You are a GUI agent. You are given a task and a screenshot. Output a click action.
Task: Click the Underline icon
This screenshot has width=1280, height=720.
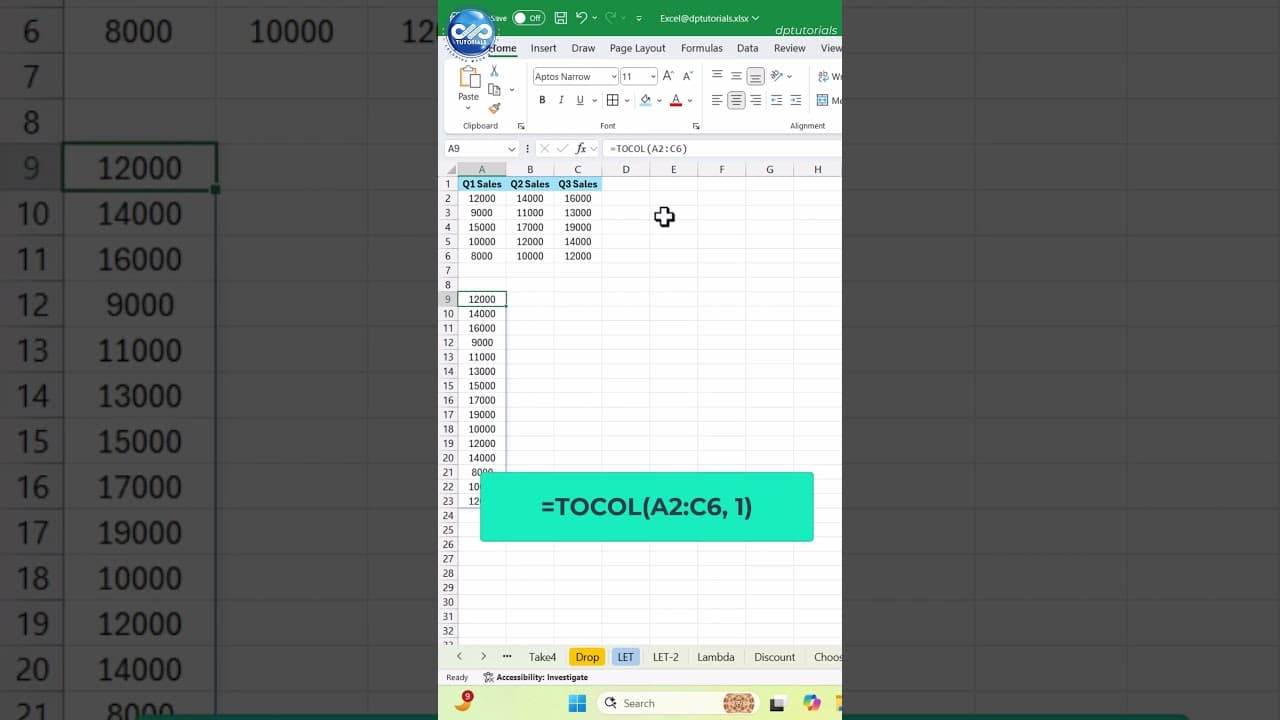[x=580, y=100]
